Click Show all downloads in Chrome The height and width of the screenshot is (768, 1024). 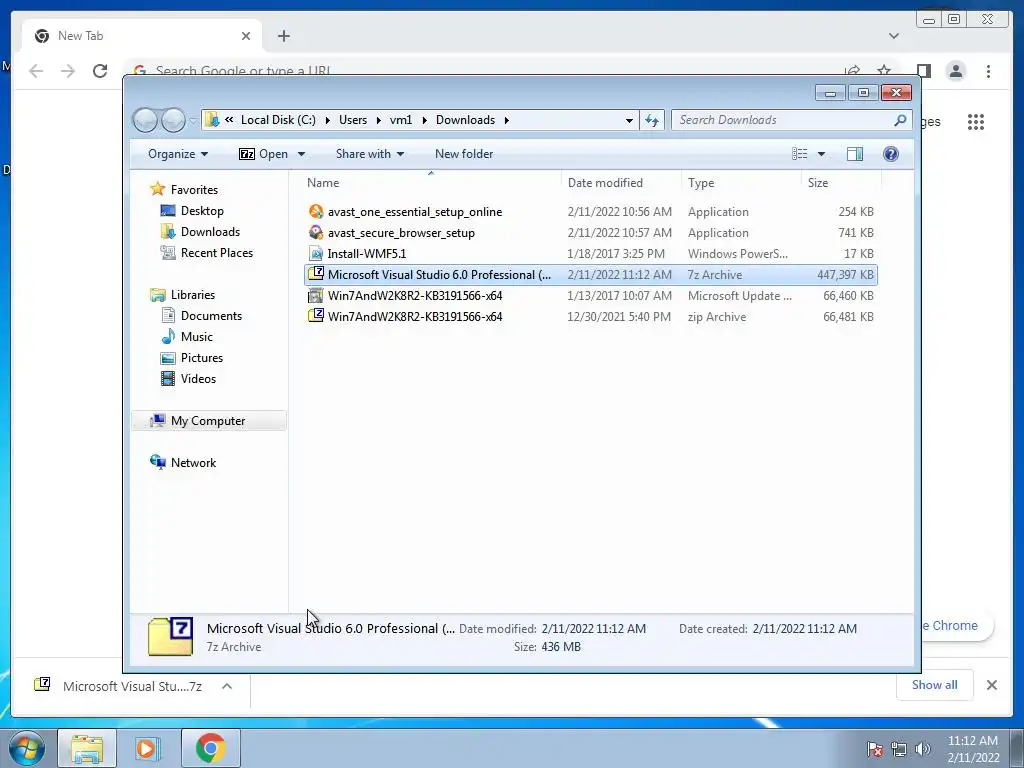click(935, 685)
